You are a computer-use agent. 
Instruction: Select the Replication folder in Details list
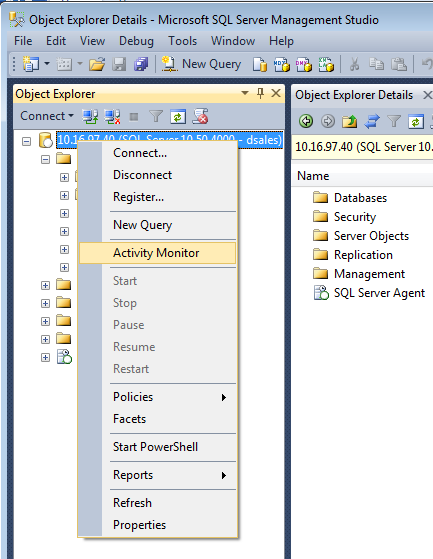[353, 255]
